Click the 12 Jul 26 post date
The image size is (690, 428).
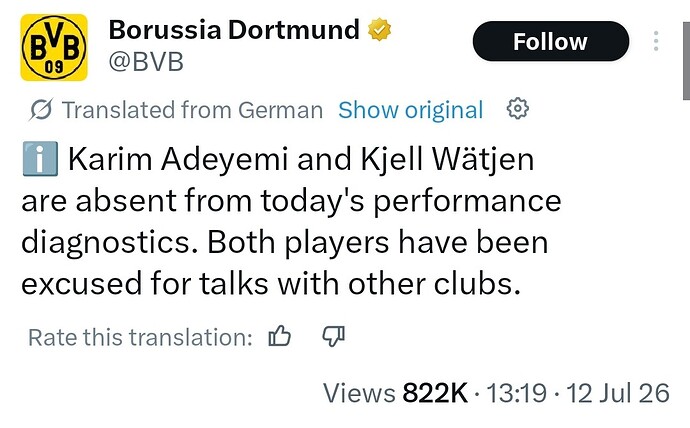coord(618,392)
